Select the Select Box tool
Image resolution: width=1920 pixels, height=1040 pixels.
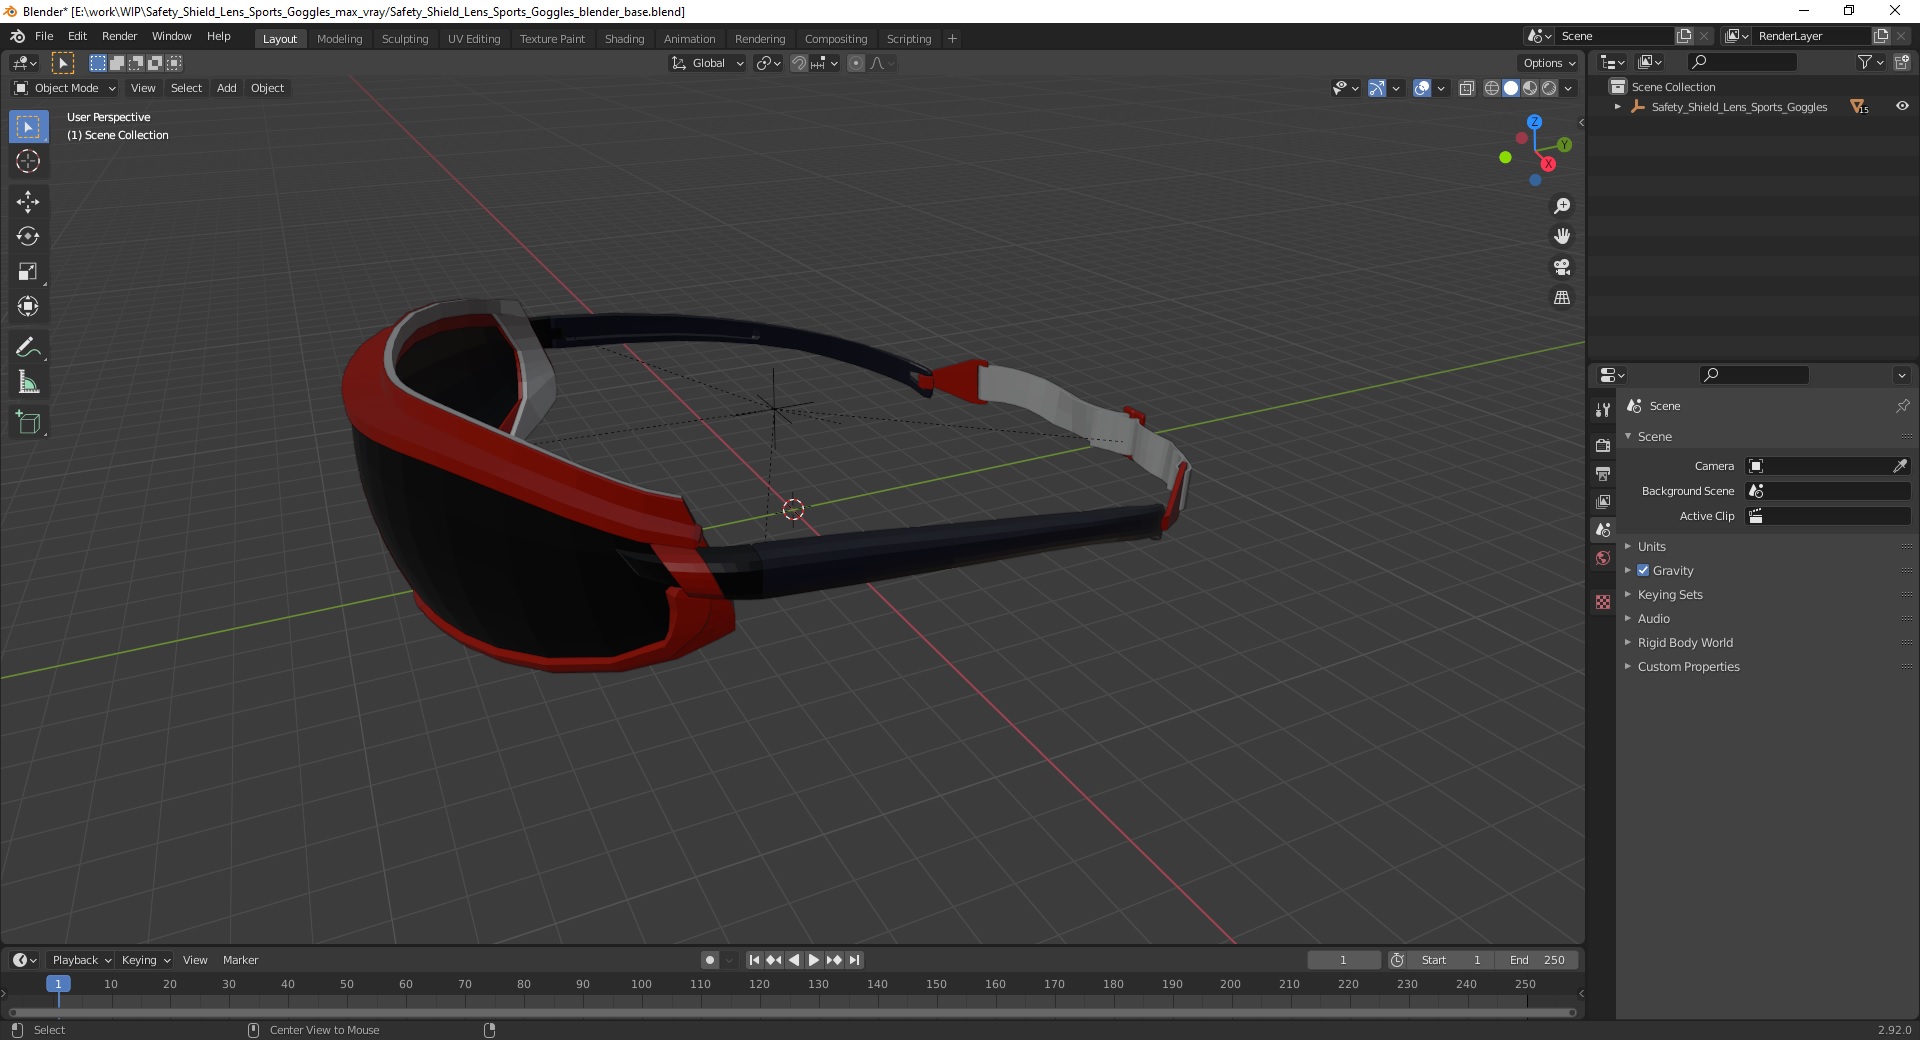click(x=28, y=127)
